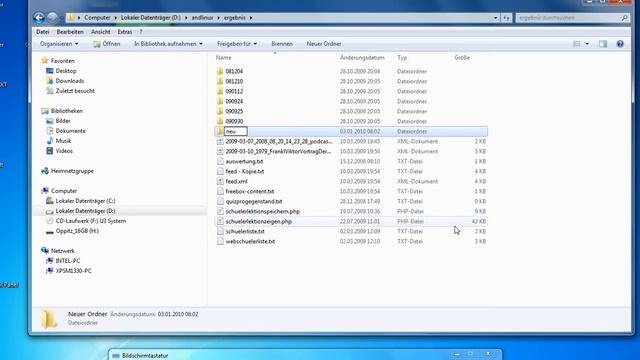Image resolution: width=640 pixels, height=360 pixels.
Task: Click file icon of webschuelerliste.txt
Action: pos(220,241)
